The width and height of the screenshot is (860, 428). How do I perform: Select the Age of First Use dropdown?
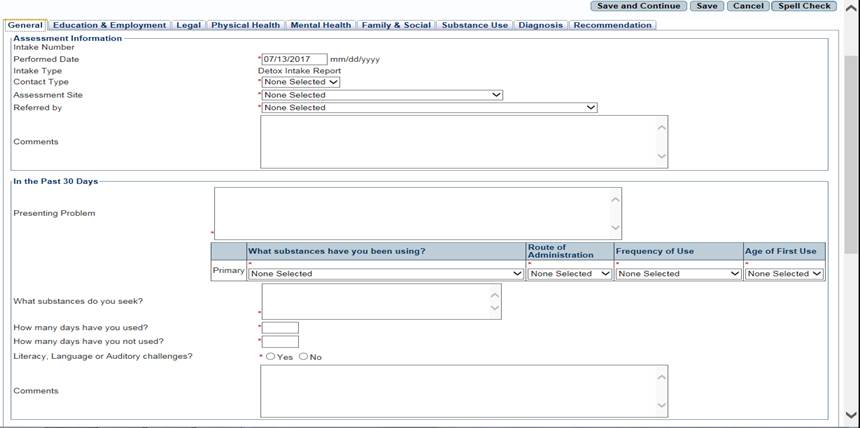coord(784,273)
